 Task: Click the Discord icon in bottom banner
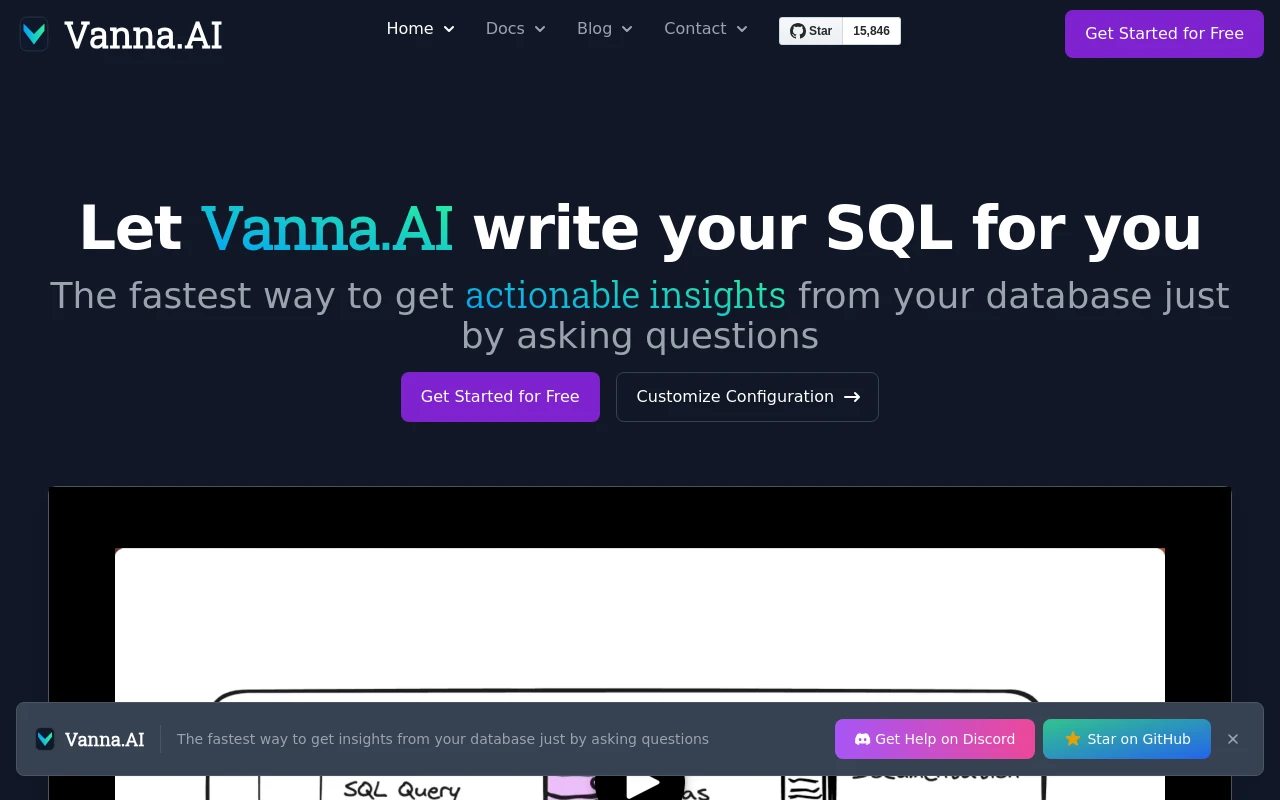tap(862, 739)
